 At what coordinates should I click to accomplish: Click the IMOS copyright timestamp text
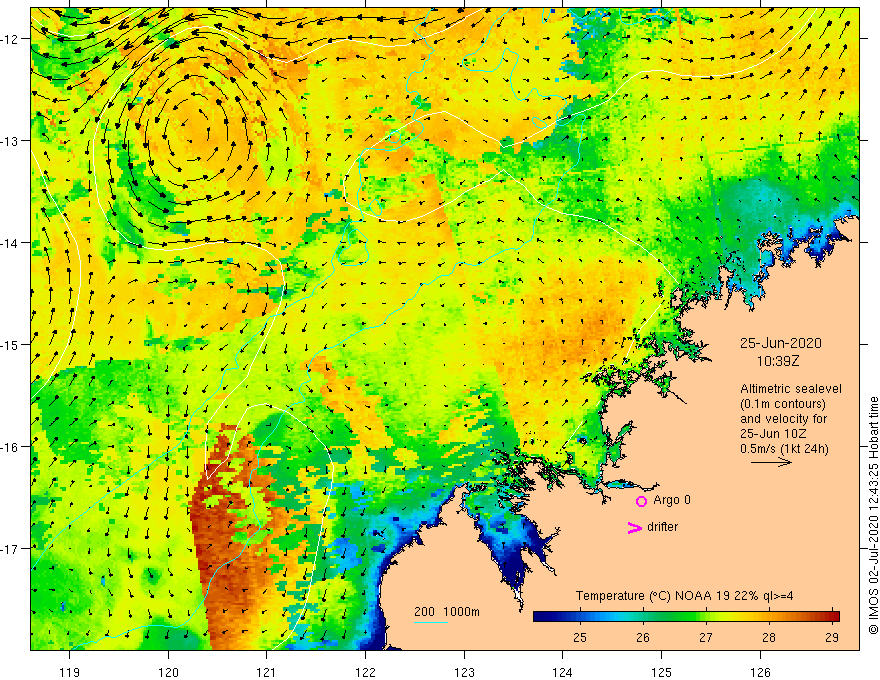[873, 516]
